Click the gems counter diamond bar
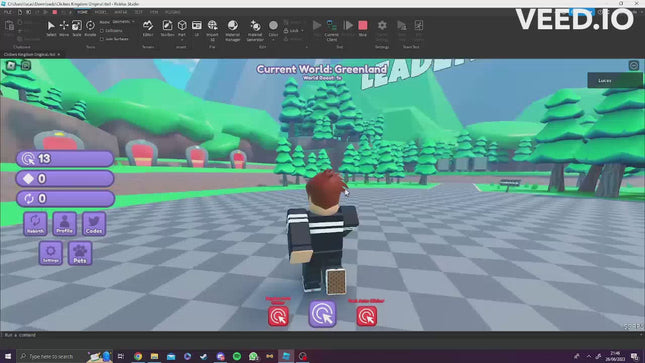This screenshot has height=363, width=645. click(65, 179)
